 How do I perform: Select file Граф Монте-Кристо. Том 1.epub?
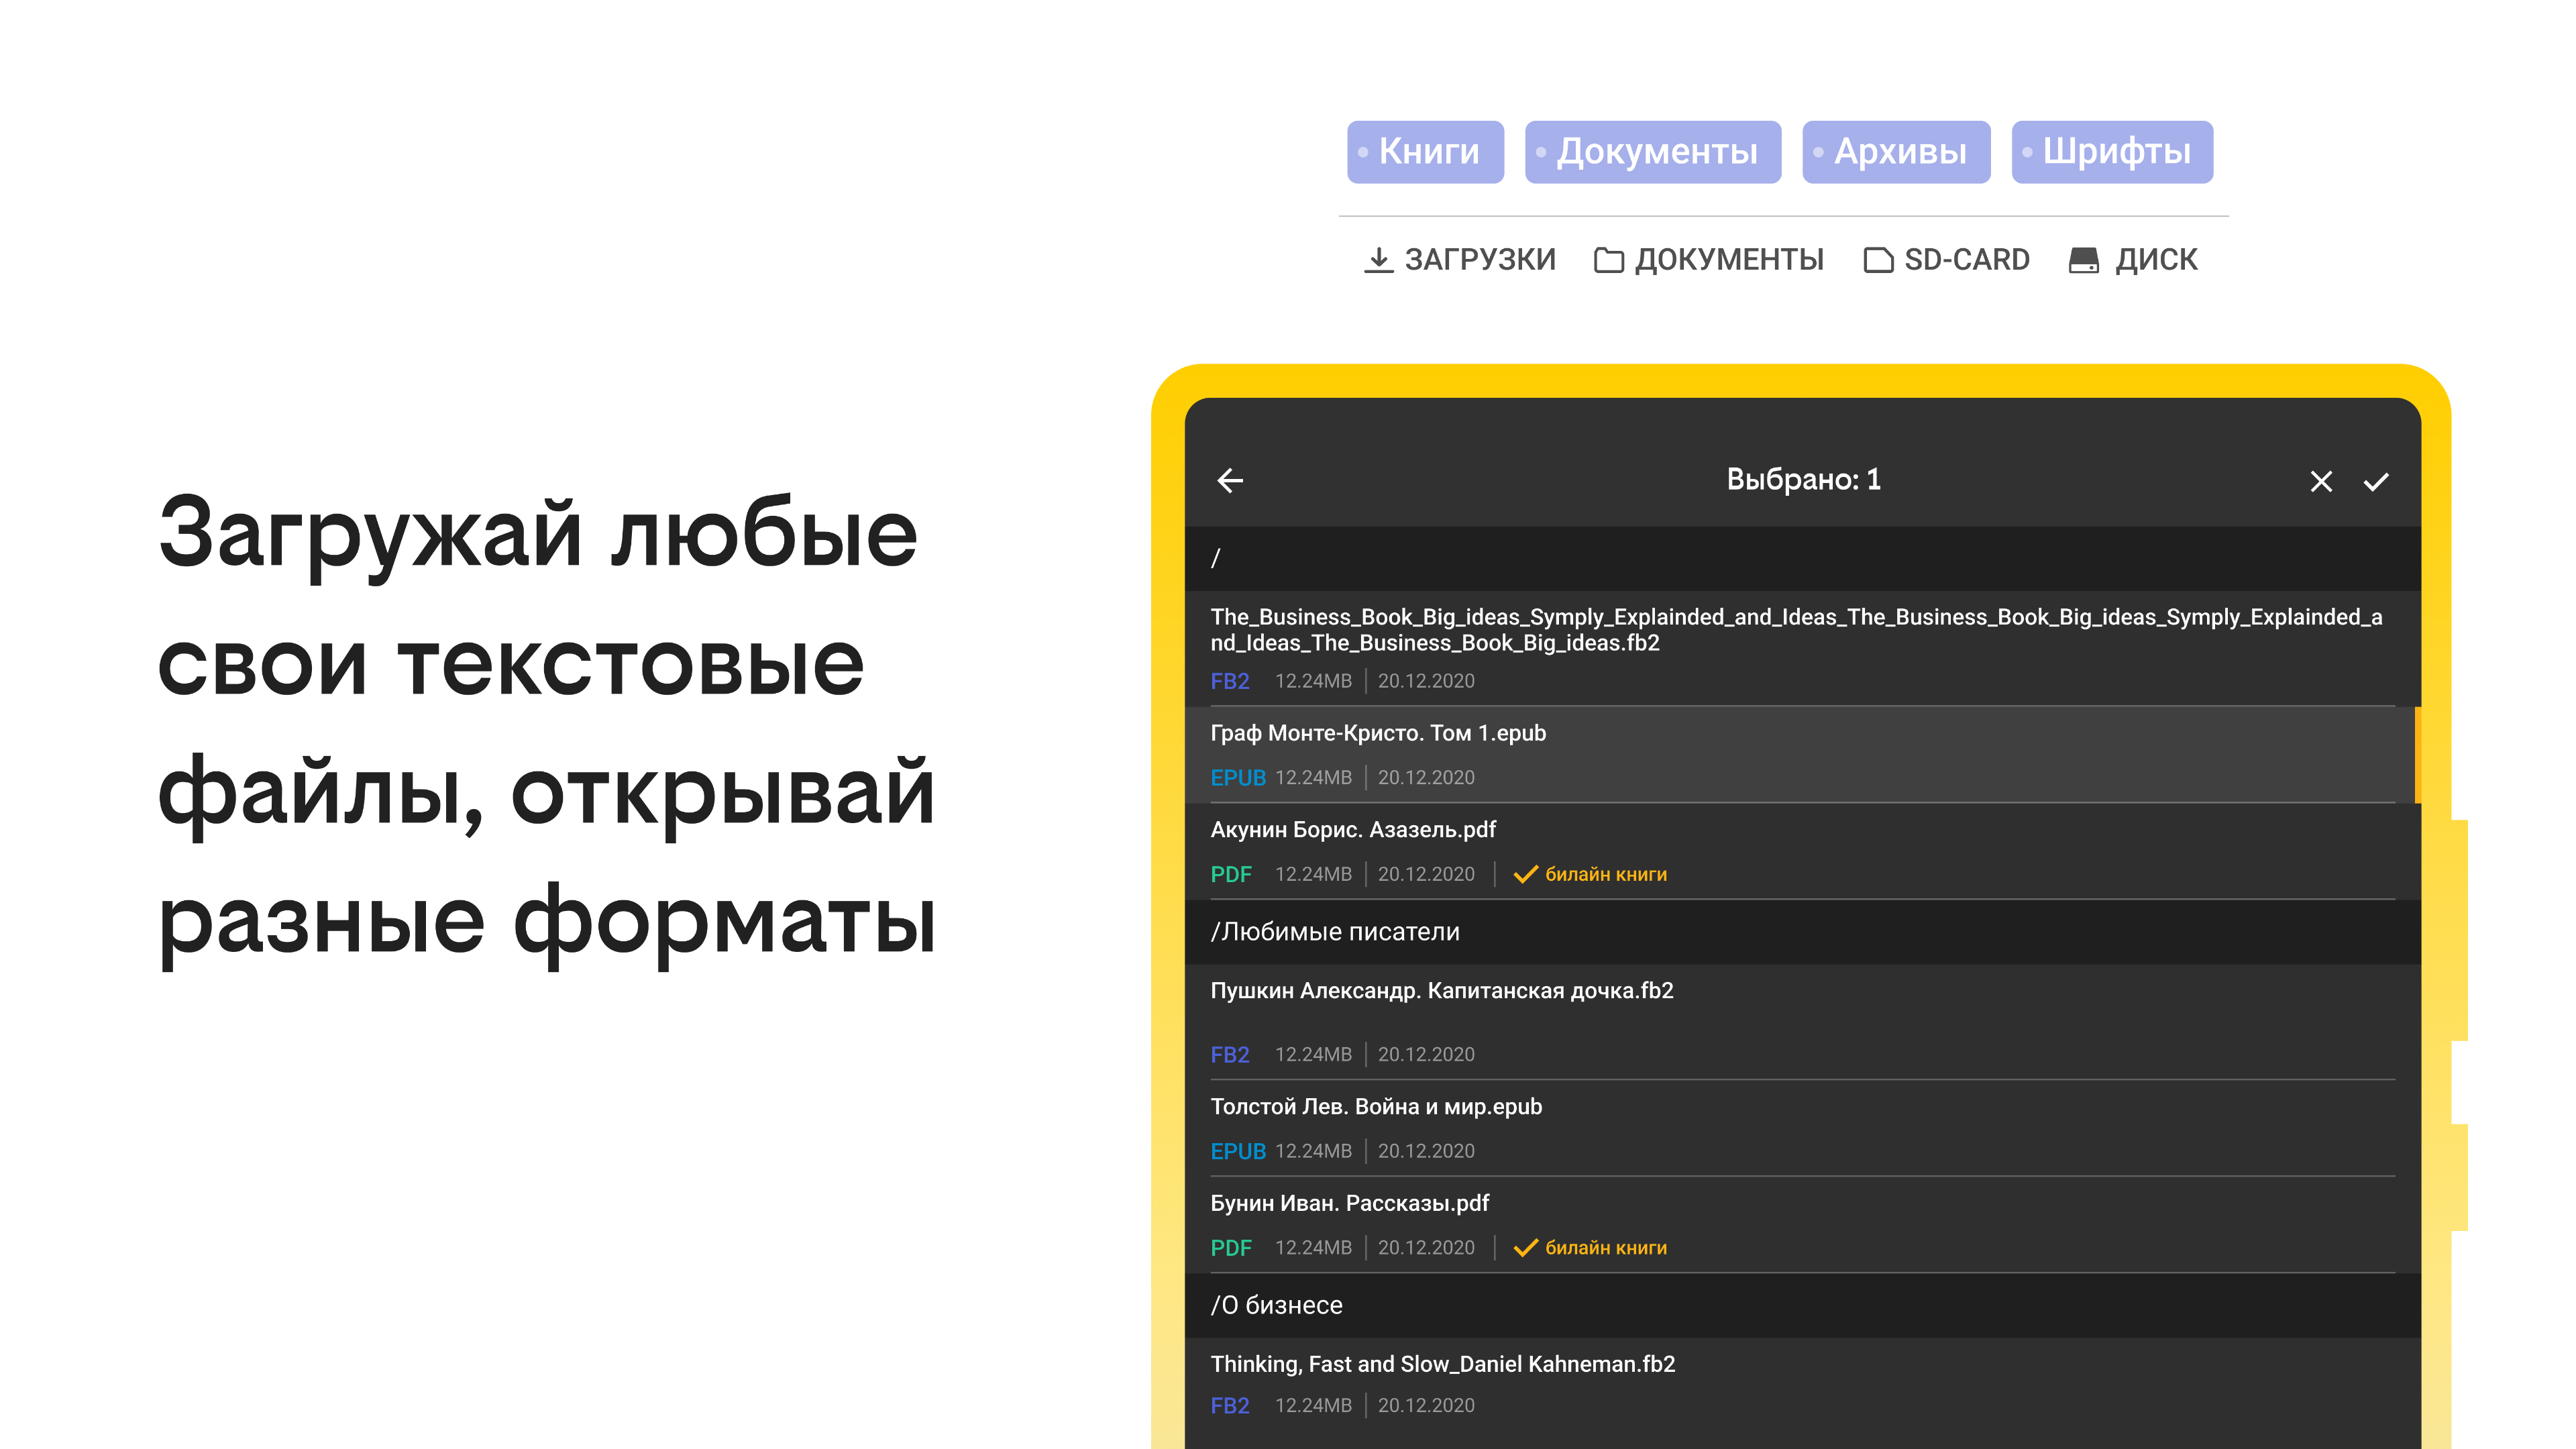point(1802,755)
